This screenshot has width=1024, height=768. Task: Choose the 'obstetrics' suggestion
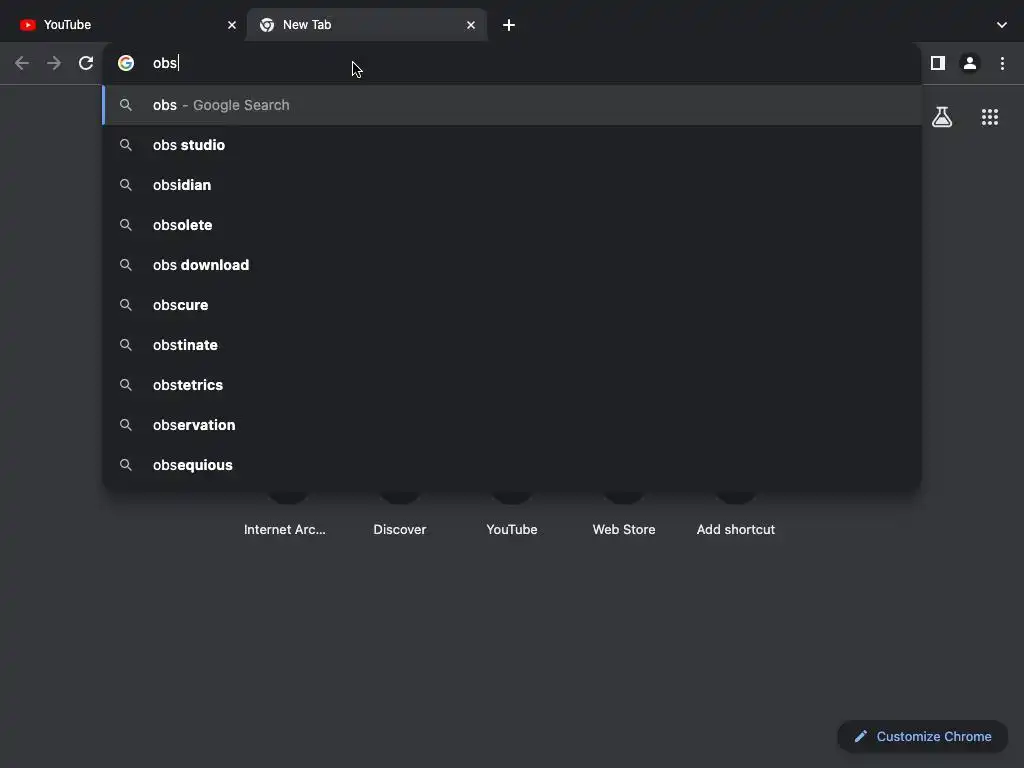512,385
